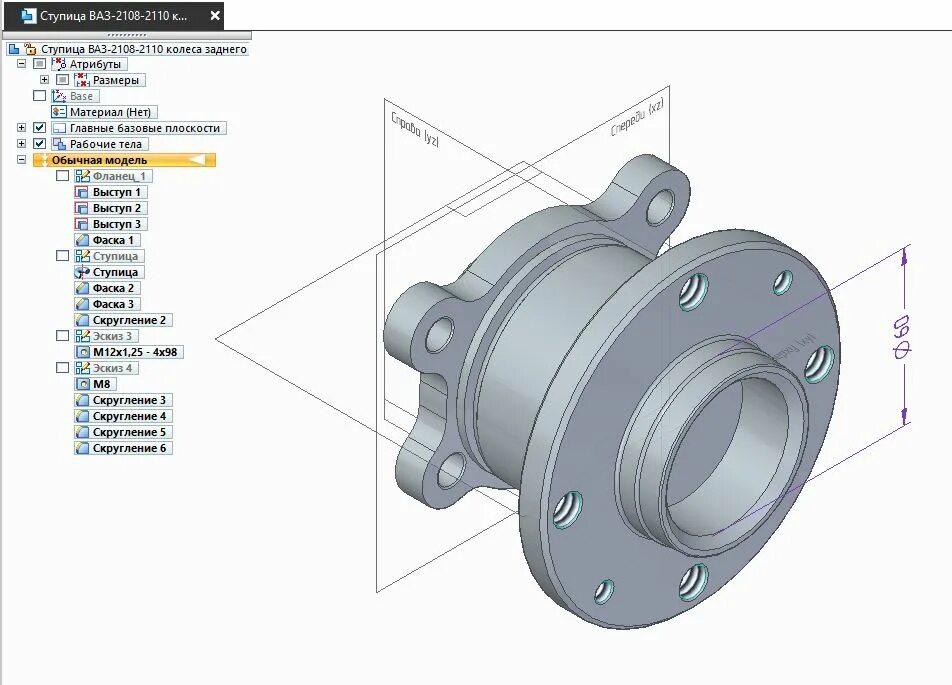Image resolution: width=952 pixels, height=685 pixels.
Task: Select the Скругление 5 tree item
Action: pyautogui.click(x=123, y=432)
